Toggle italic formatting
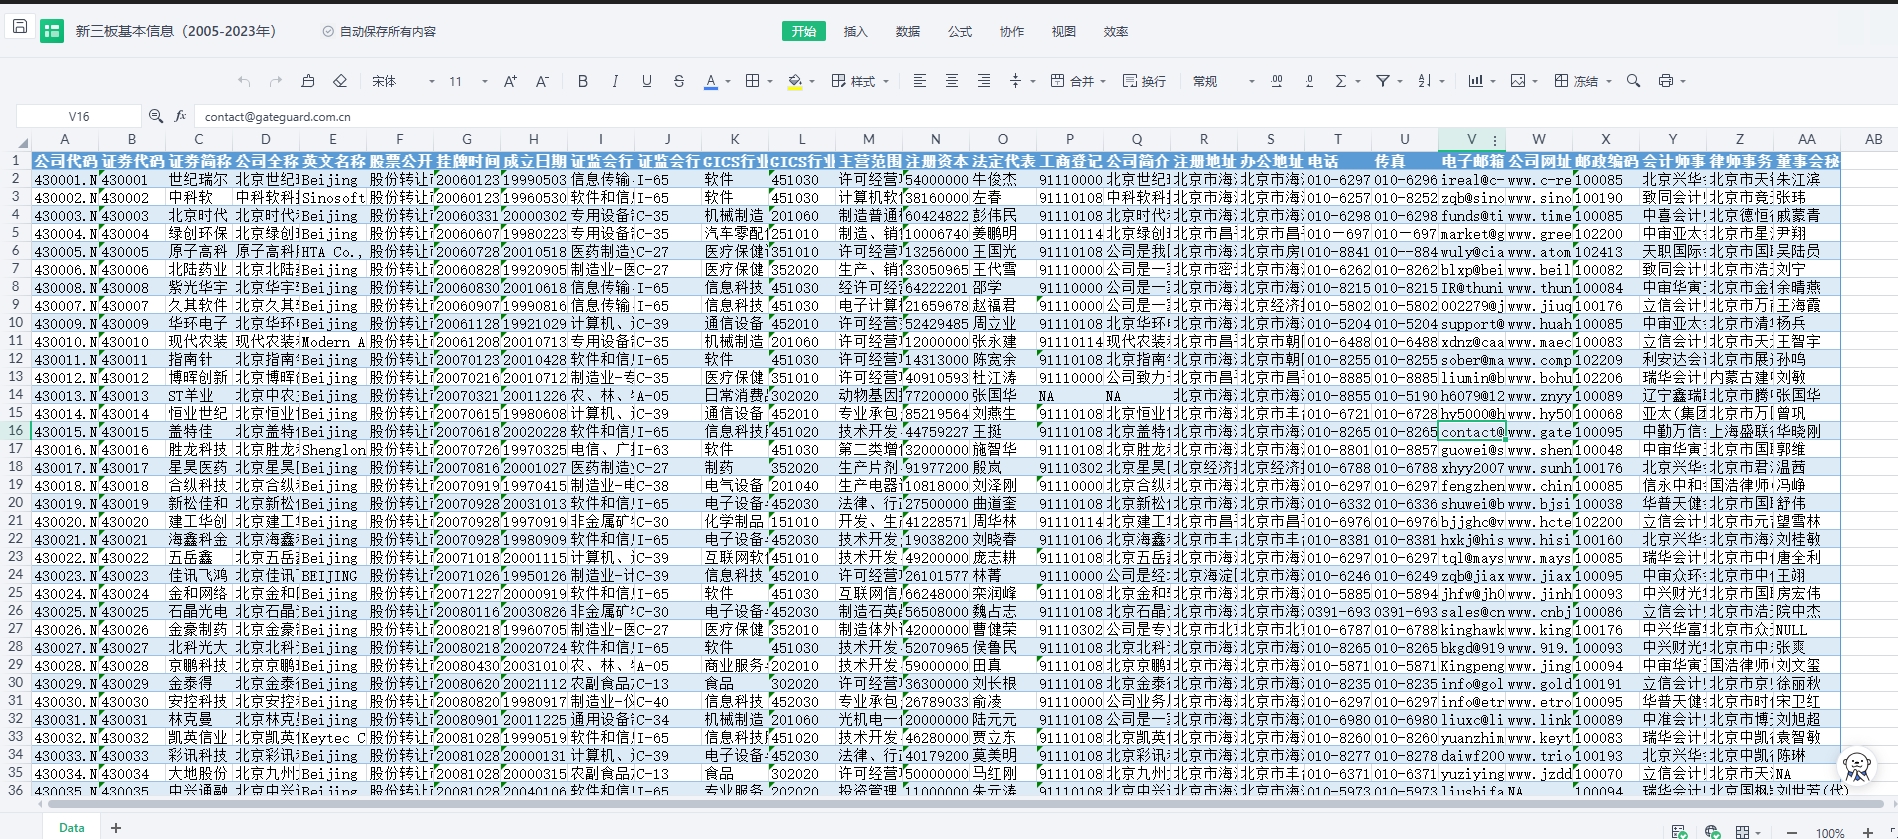 click(615, 81)
